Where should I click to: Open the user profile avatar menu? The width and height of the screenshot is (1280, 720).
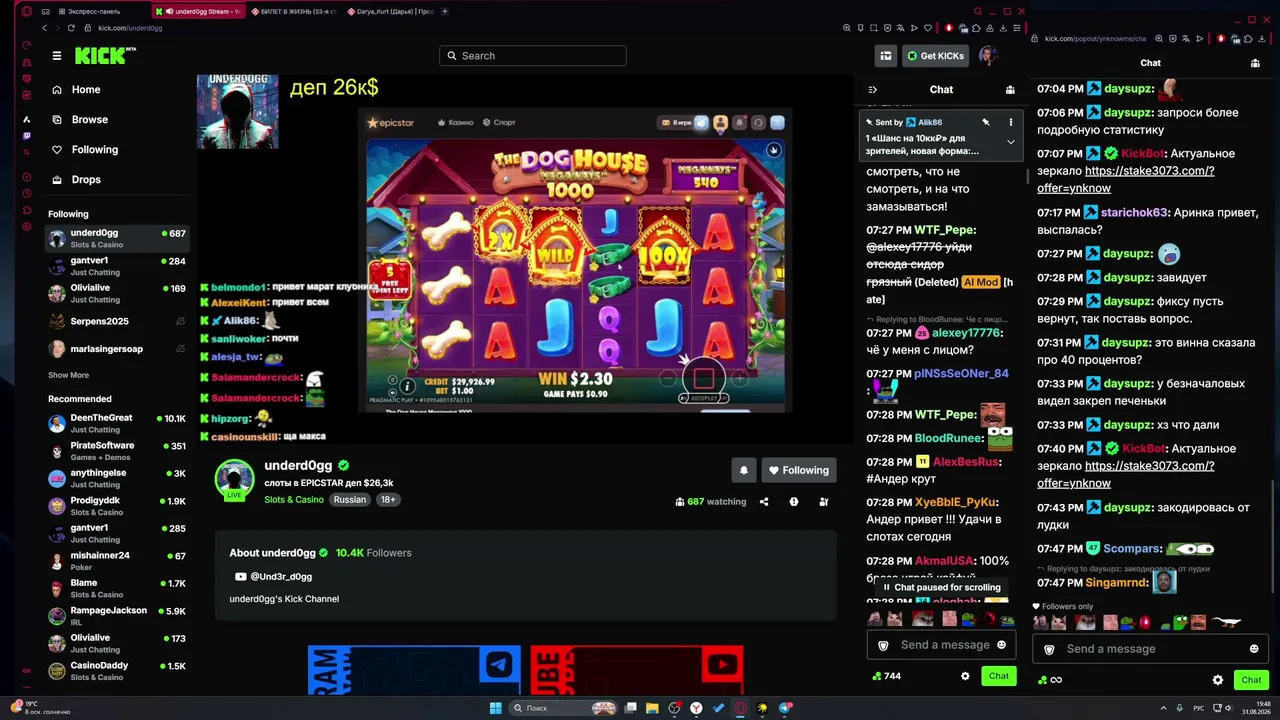988,55
